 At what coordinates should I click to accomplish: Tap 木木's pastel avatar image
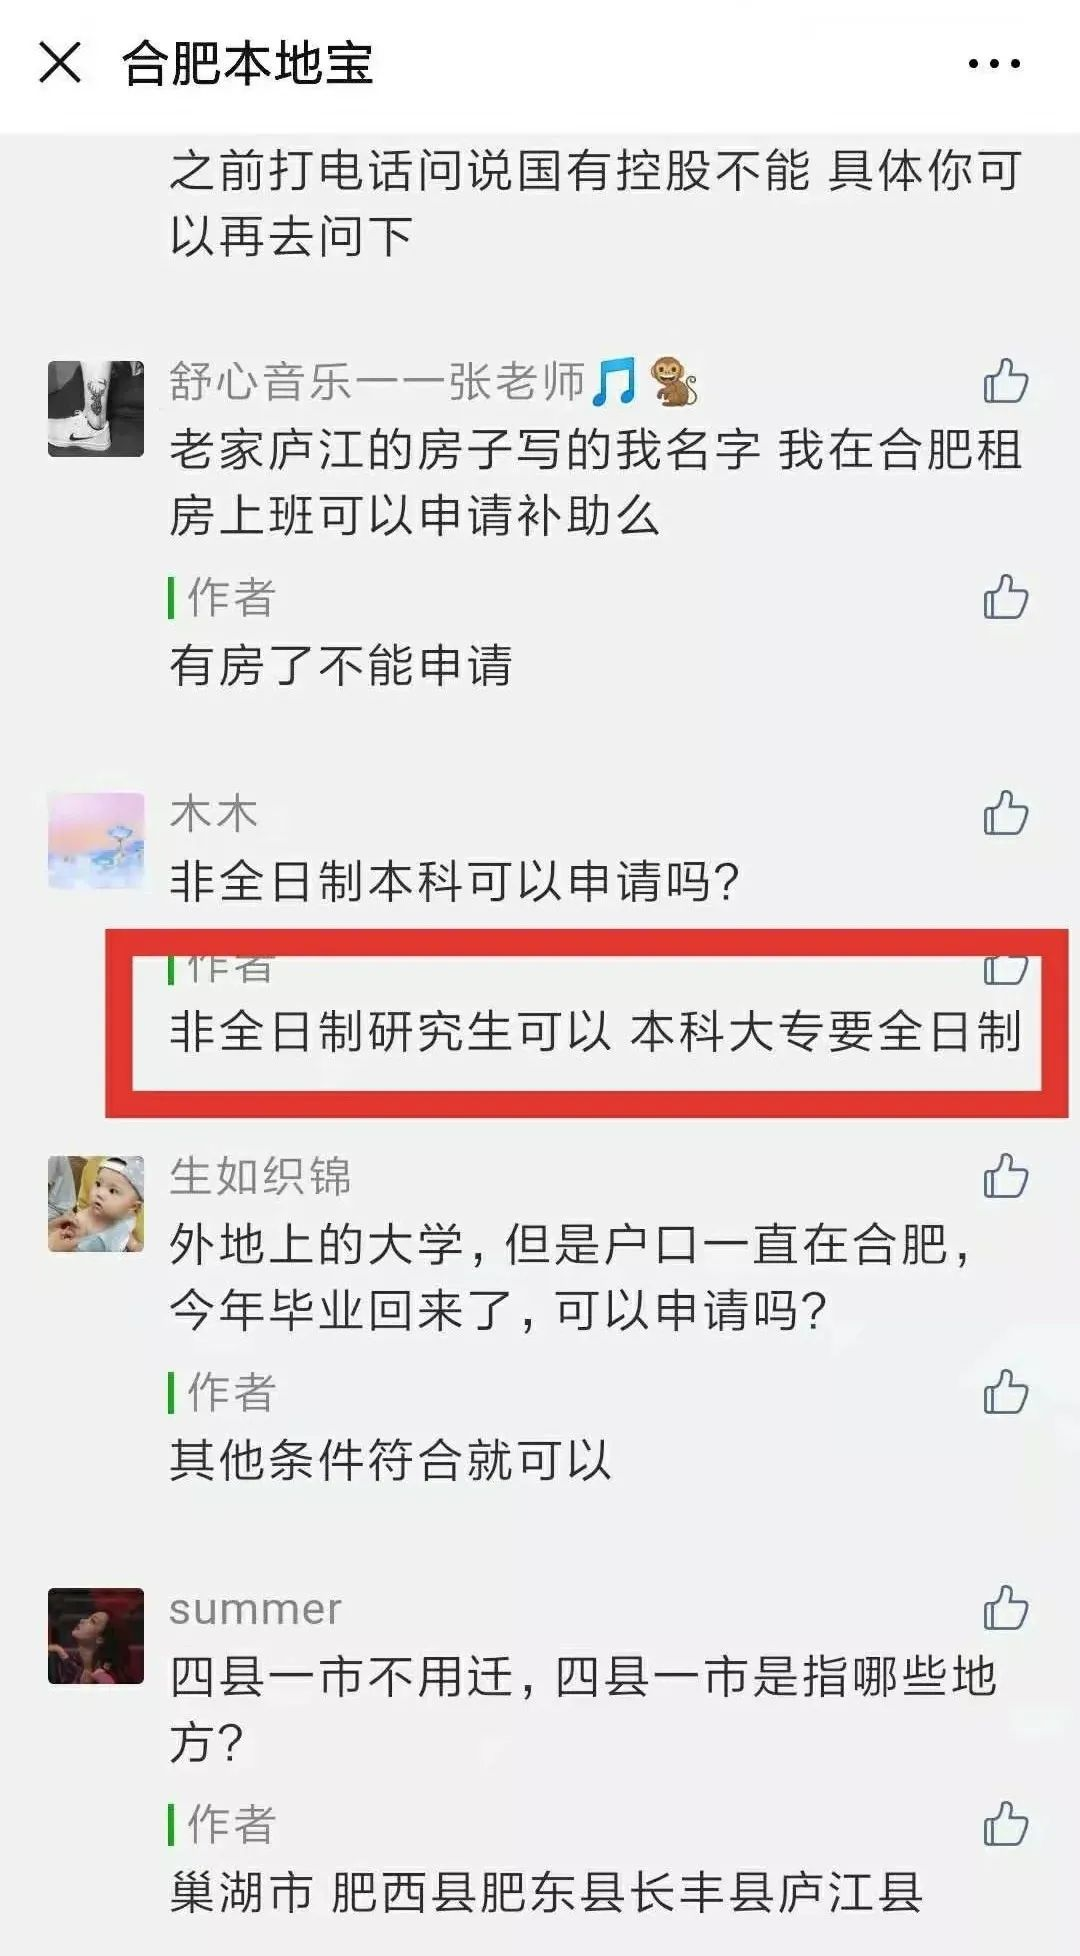pyautogui.click(x=96, y=841)
